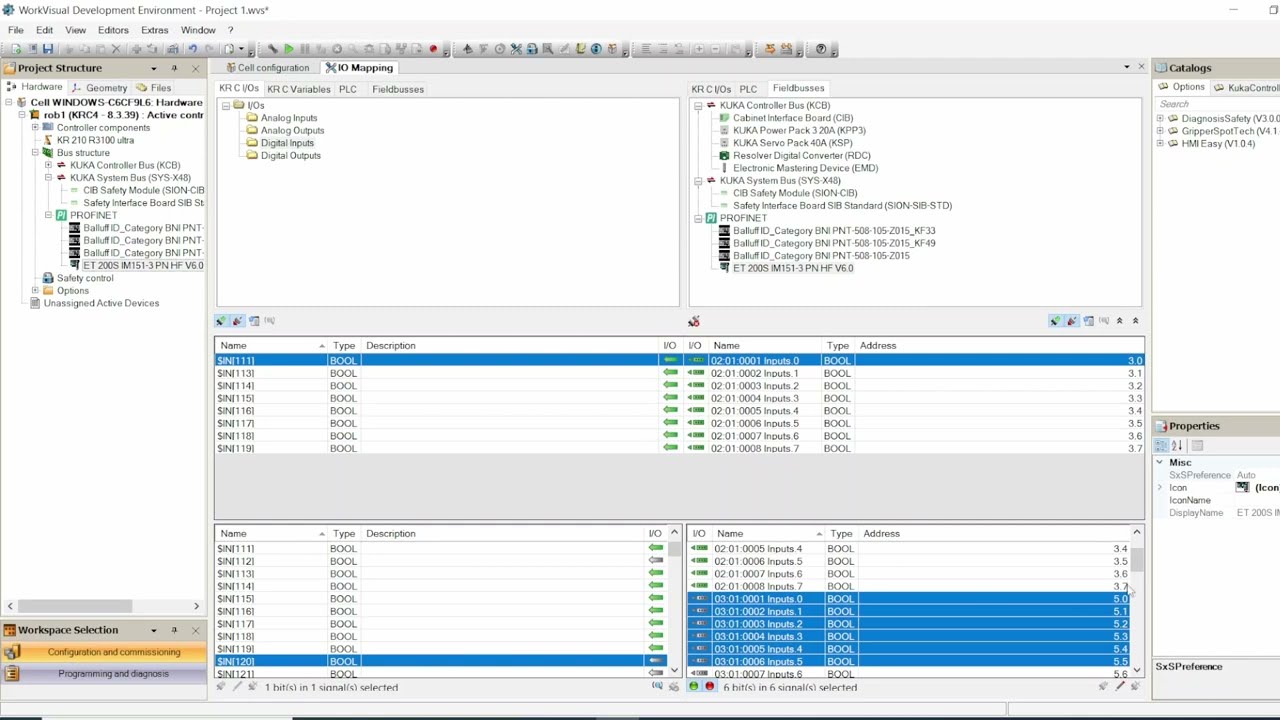Close the IO Mapping editor tab area

[x=1141, y=67]
